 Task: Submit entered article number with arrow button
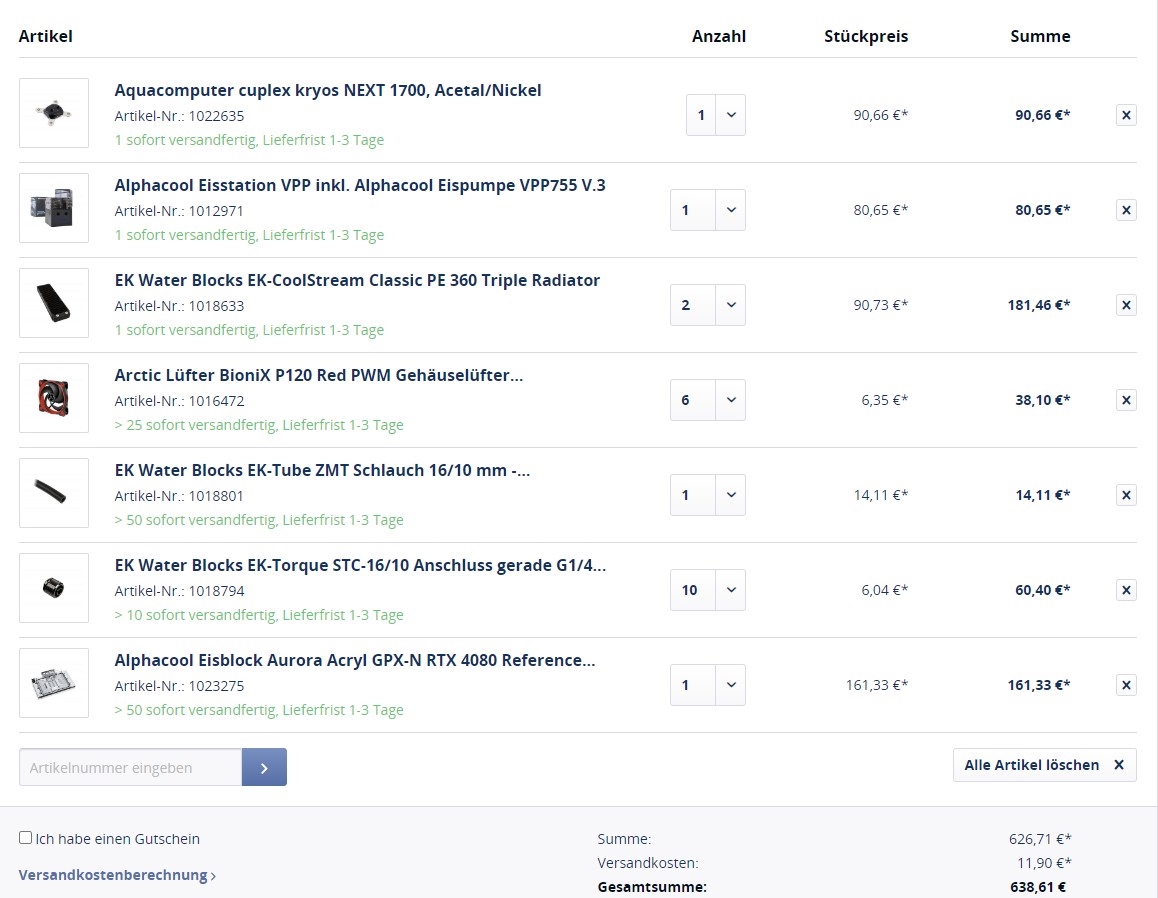click(264, 767)
